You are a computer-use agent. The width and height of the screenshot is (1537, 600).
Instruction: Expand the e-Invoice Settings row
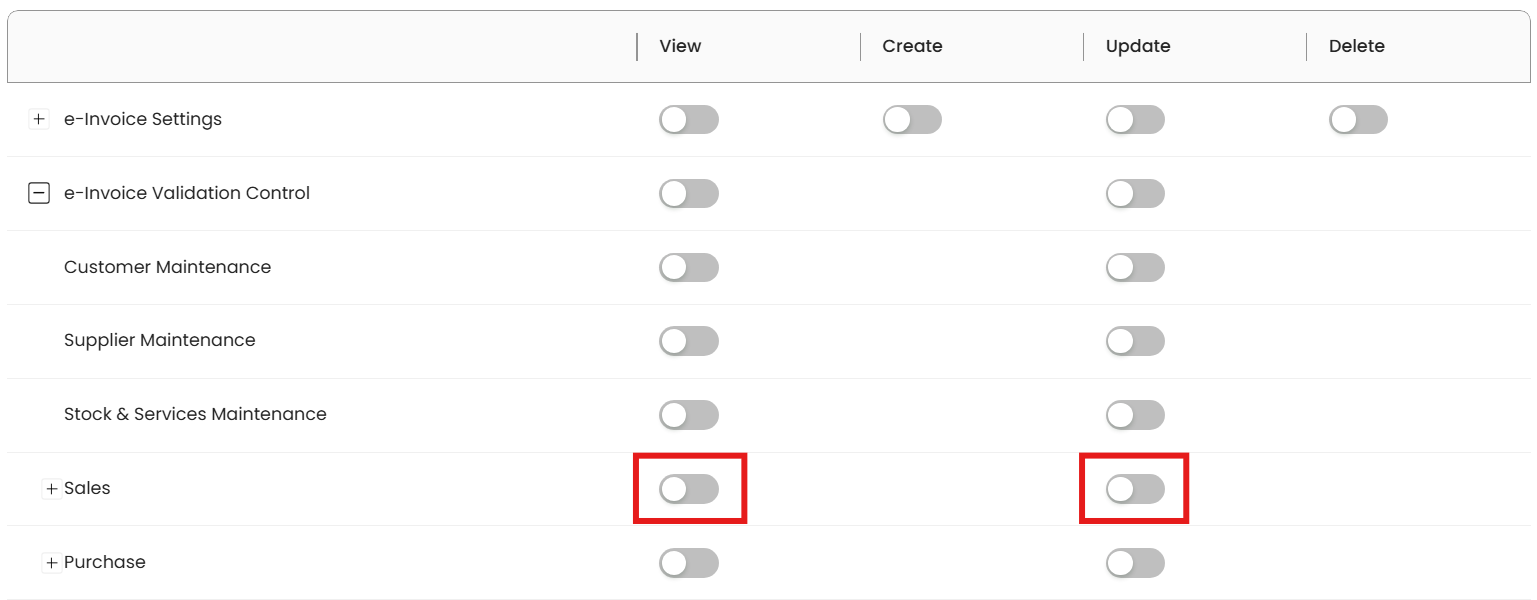[x=38, y=120]
